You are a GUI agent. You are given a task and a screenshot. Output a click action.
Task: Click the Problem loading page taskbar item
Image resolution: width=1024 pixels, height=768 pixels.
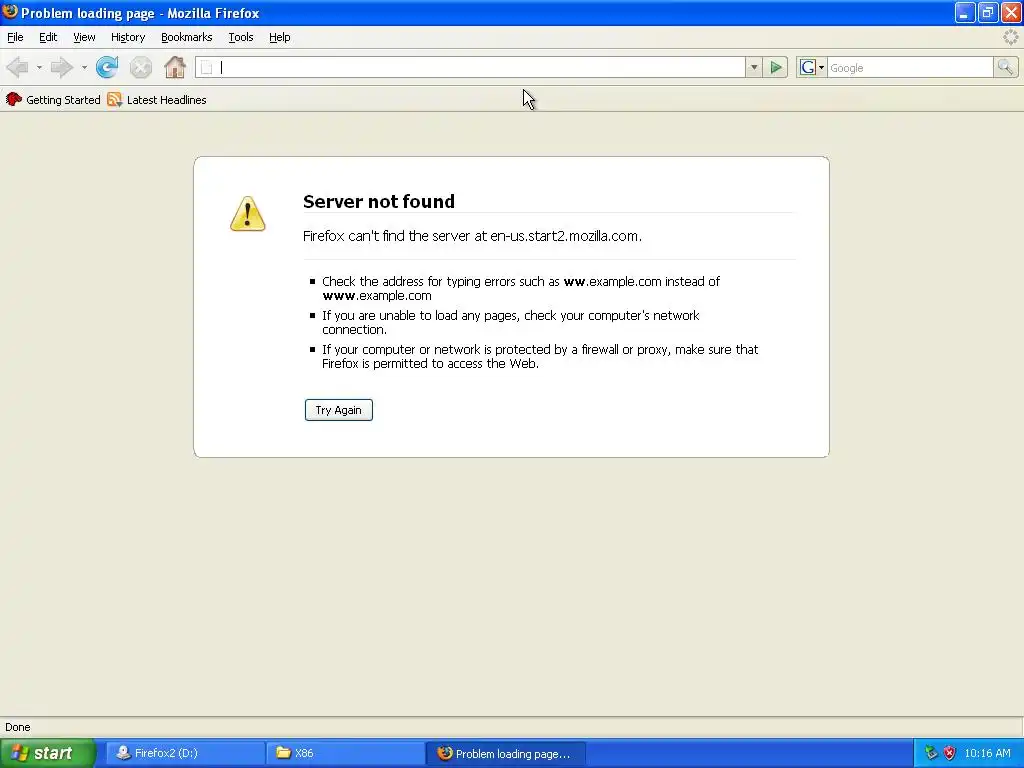(505, 753)
